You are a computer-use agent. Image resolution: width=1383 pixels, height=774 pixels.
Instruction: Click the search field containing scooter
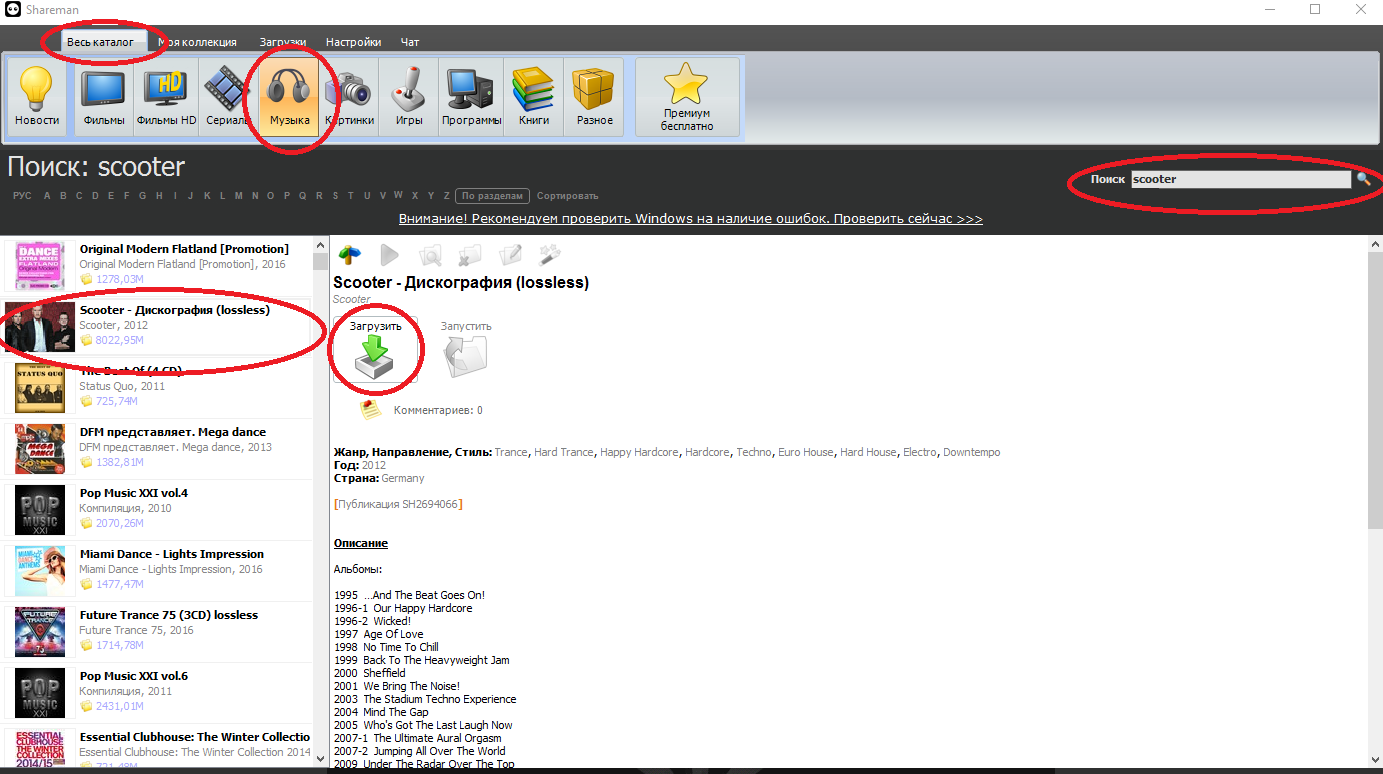1241,179
